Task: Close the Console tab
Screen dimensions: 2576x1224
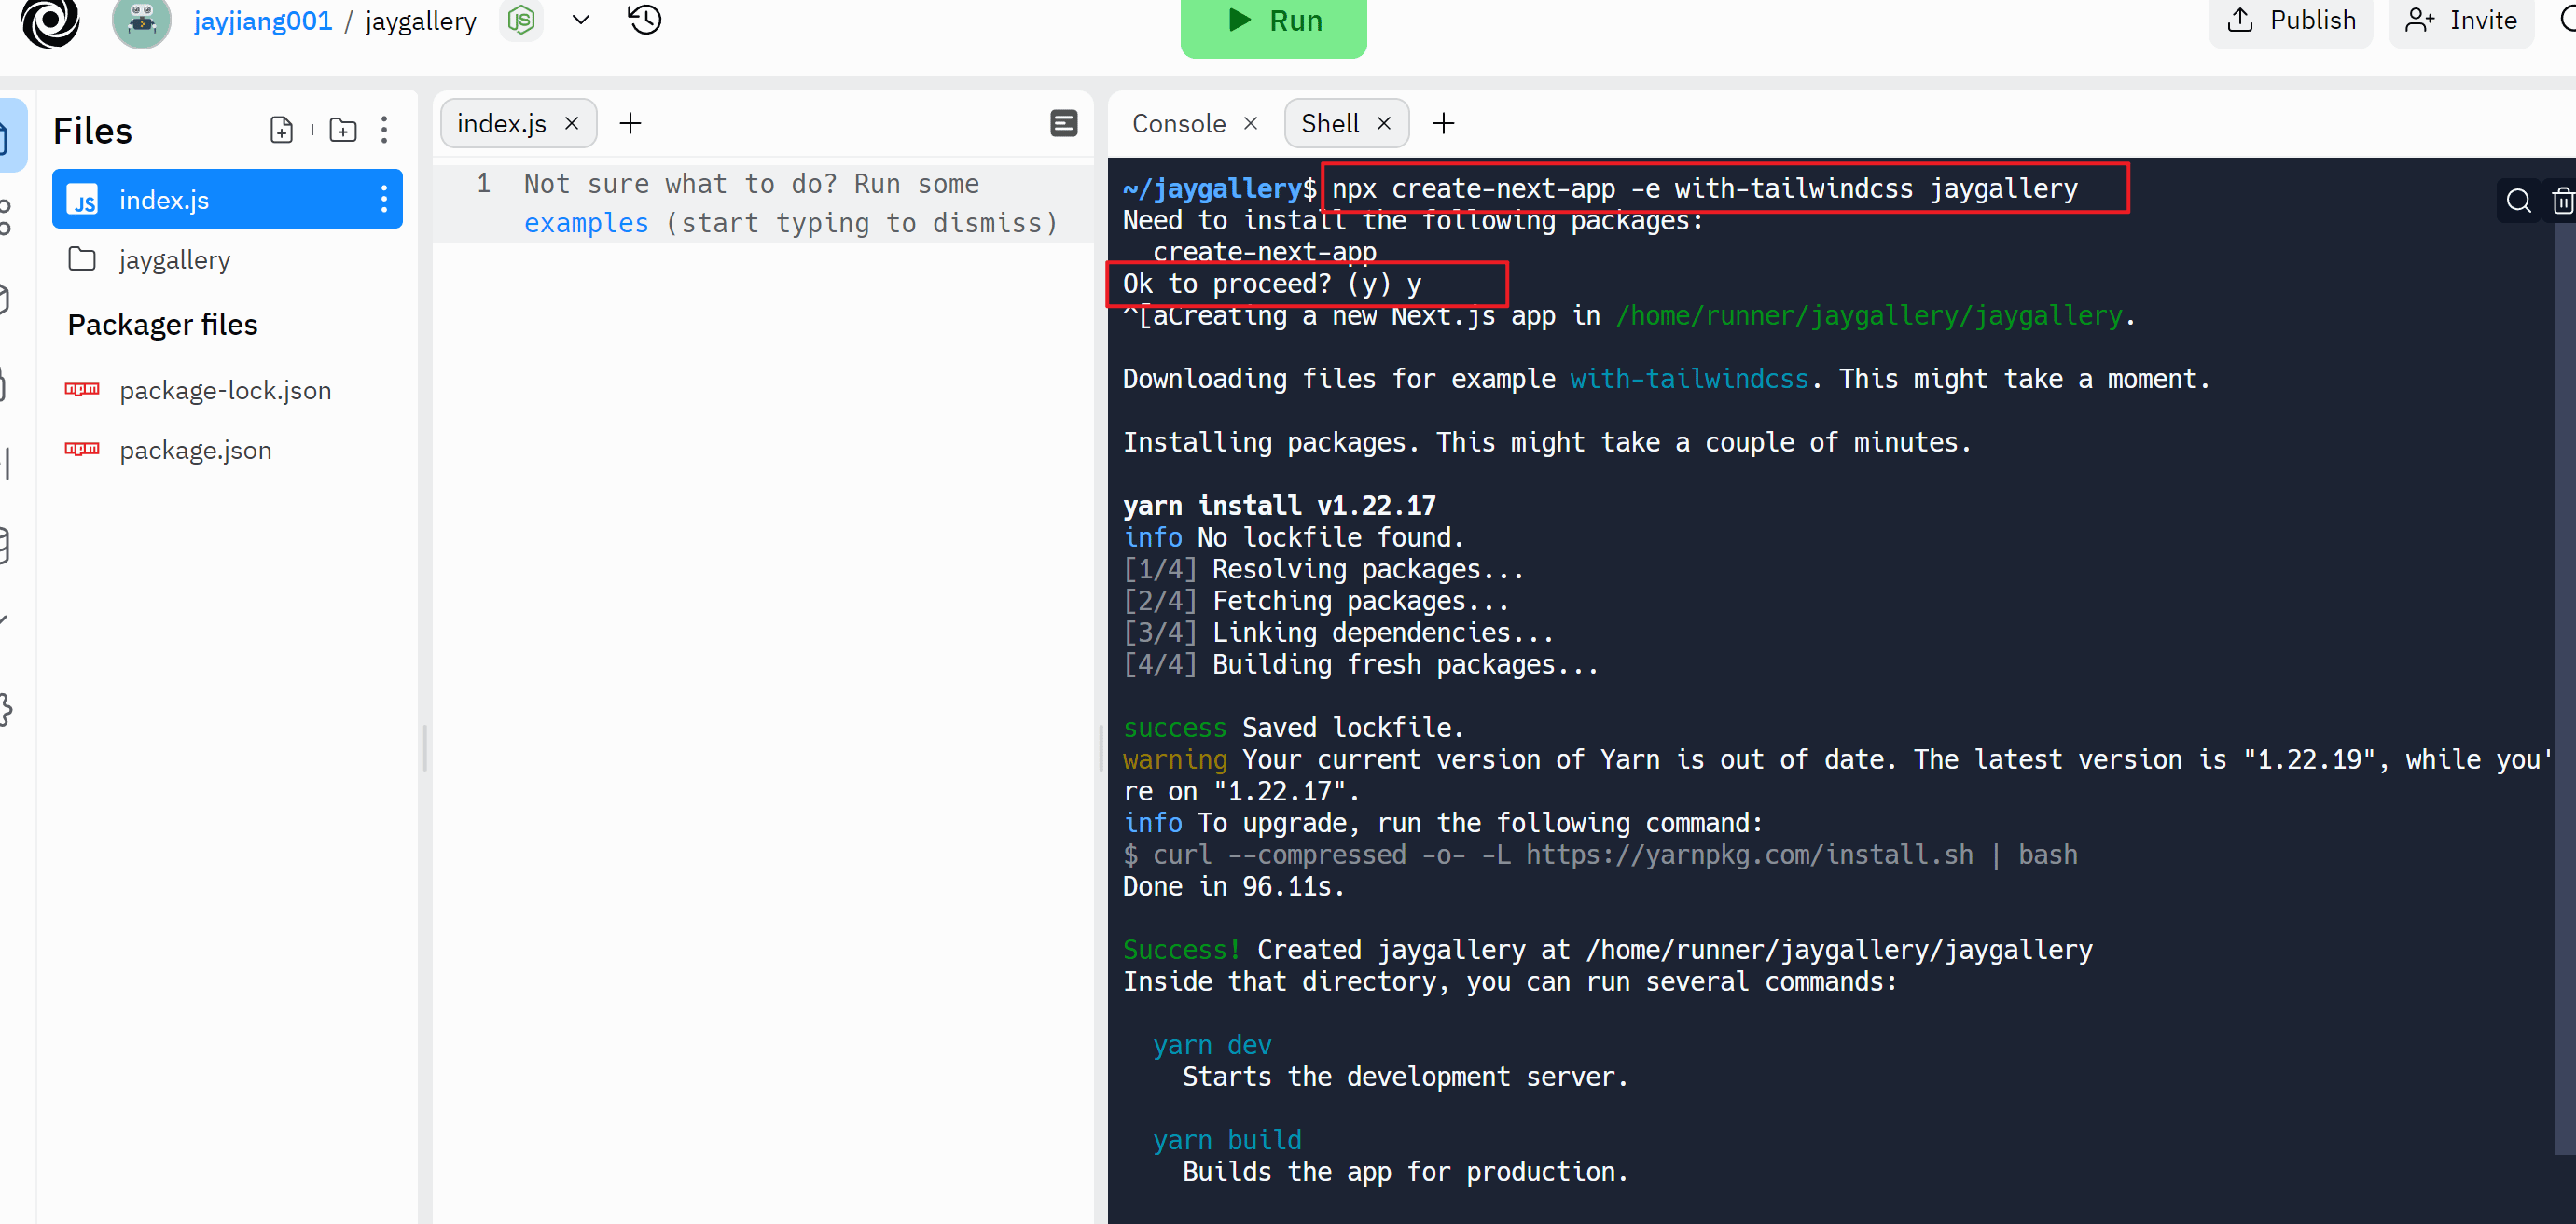Action: click(x=1250, y=123)
